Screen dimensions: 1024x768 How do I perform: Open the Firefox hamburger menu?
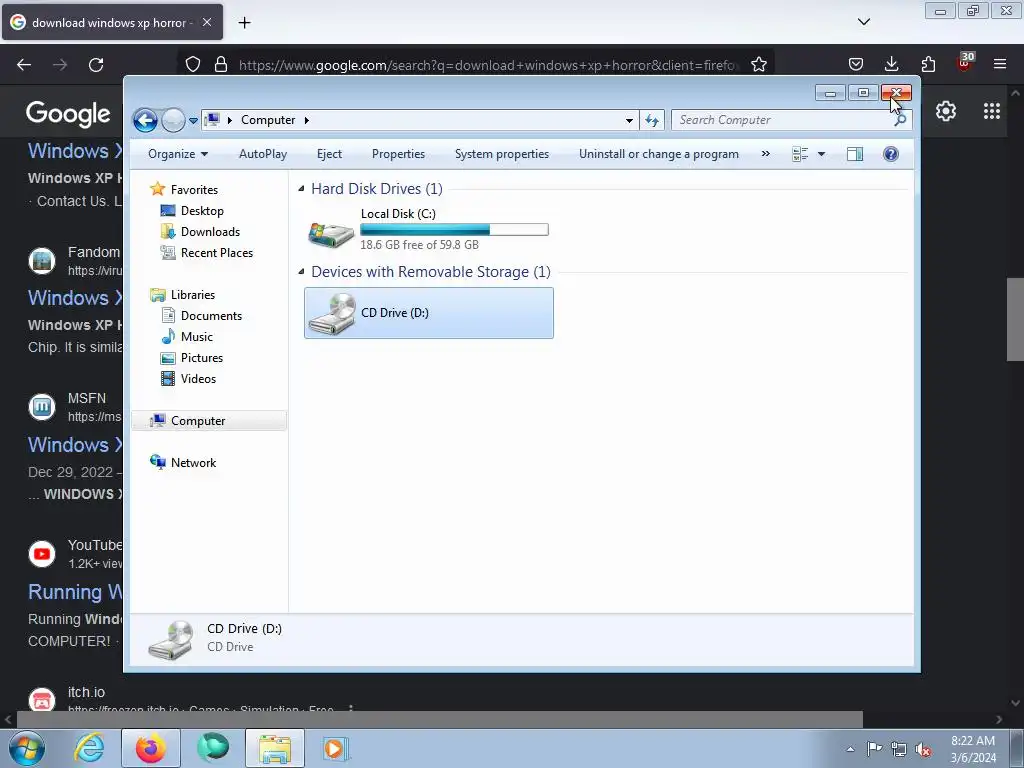click(1000, 64)
